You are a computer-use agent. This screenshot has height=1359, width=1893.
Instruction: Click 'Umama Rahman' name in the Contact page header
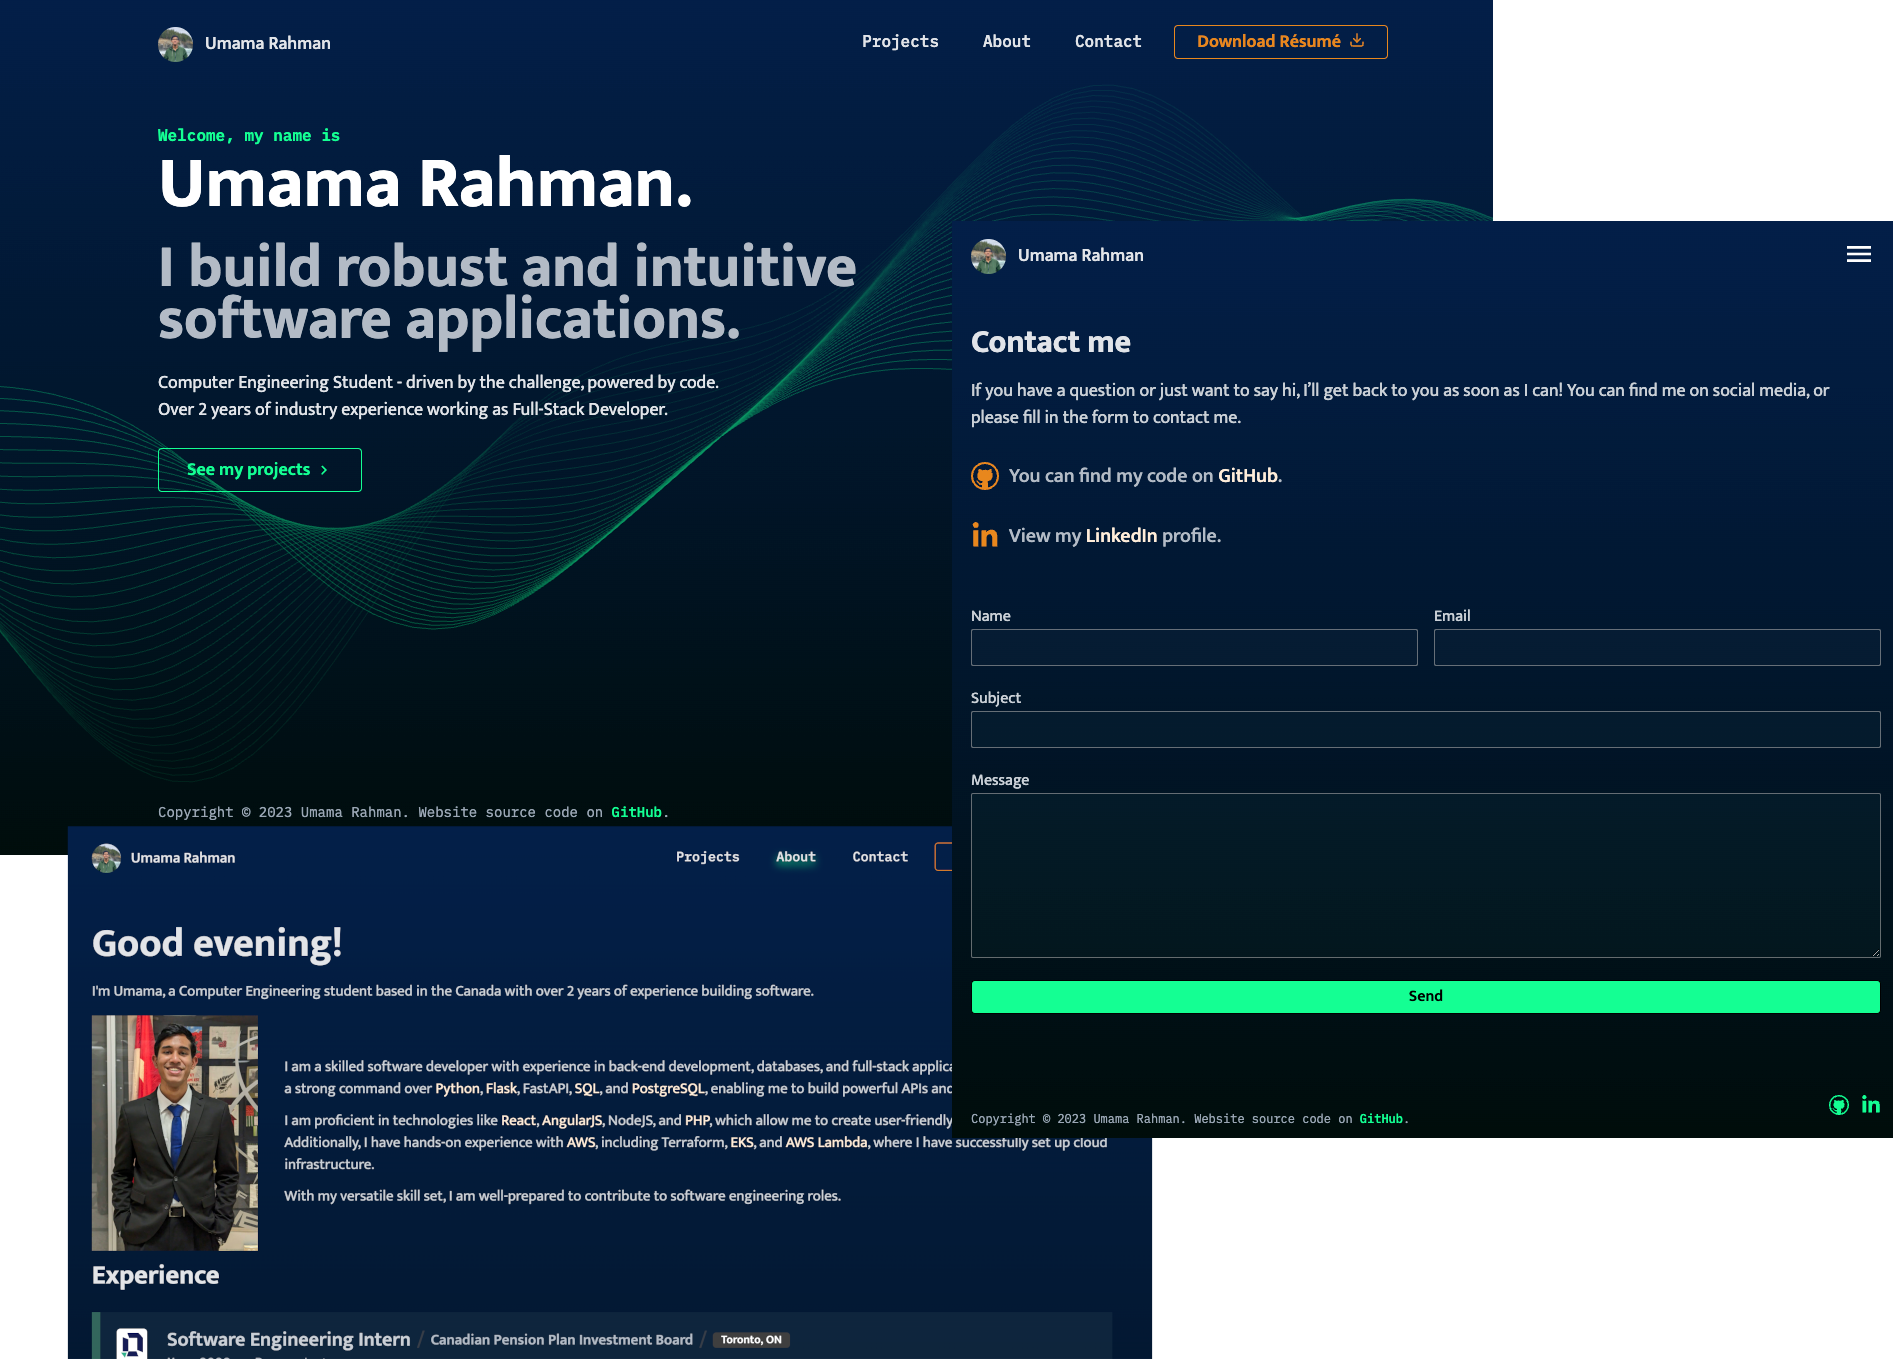coord(1081,256)
